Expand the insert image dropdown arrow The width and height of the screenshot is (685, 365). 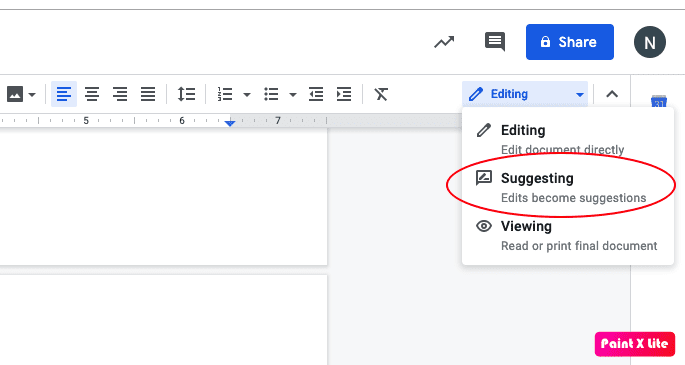(x=32, y=94)
